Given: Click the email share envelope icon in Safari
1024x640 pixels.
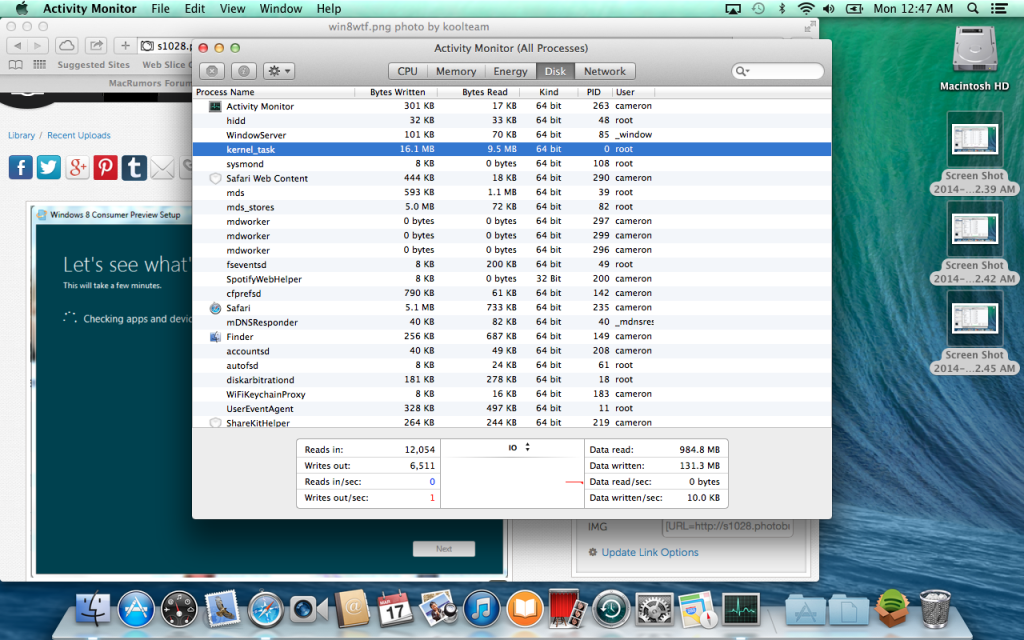Looking at the screenshot, I should 162,168.
